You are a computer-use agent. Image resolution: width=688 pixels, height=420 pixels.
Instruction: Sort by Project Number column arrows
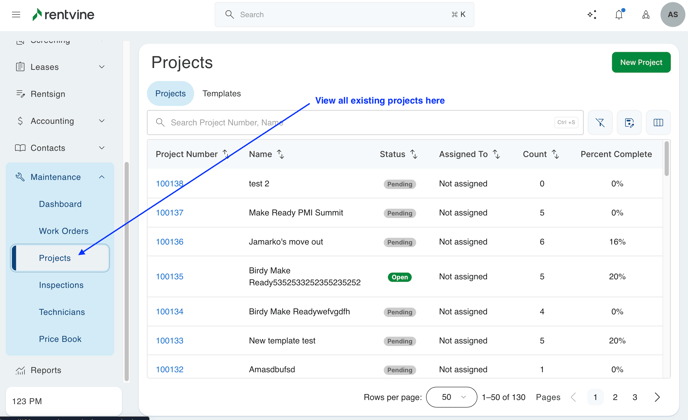tap(226, 154)
